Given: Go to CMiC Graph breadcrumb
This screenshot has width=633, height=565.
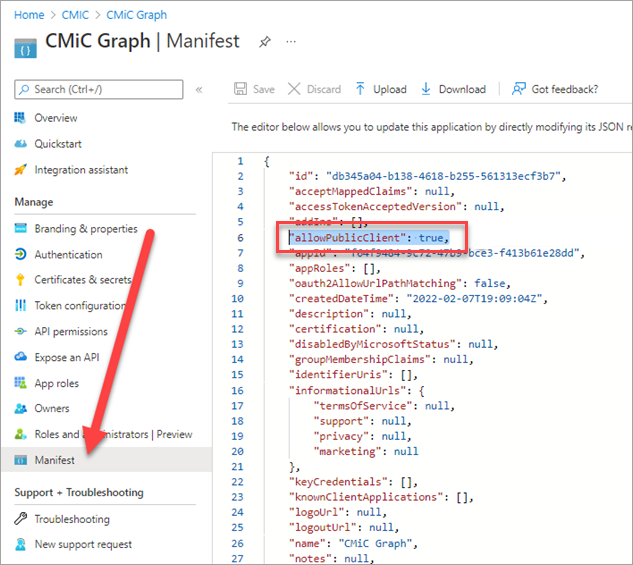Looking at the screenshot, I should [x=136, y=15].
